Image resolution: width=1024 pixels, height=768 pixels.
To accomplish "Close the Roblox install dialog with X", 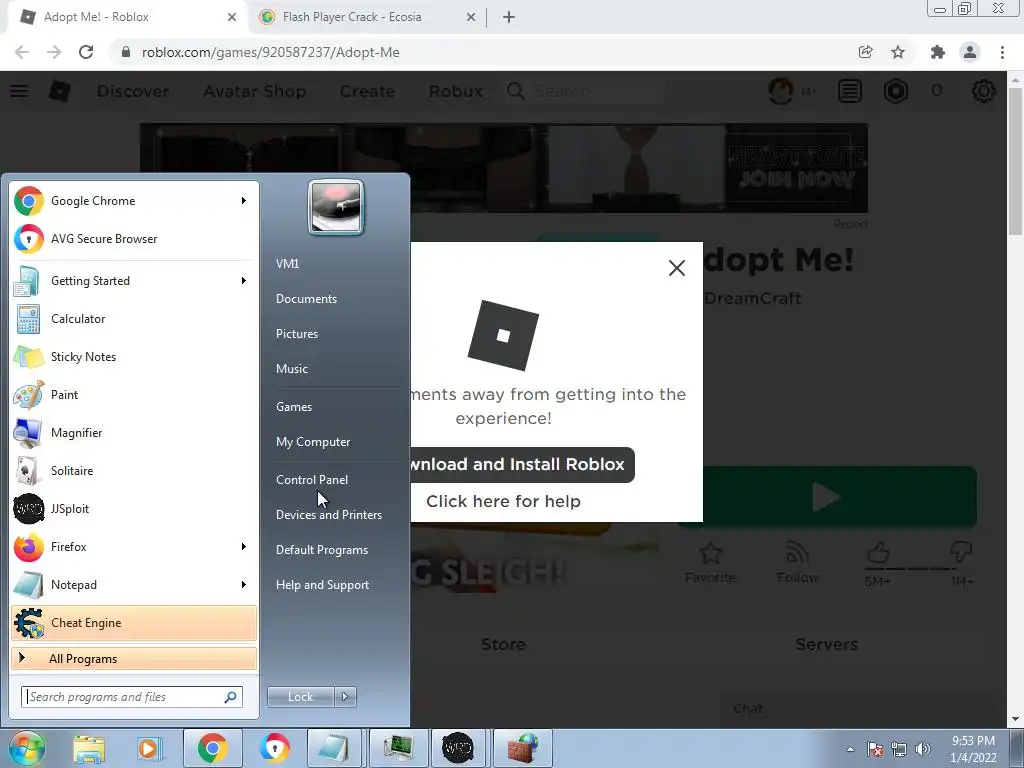I will click(677, 268).
